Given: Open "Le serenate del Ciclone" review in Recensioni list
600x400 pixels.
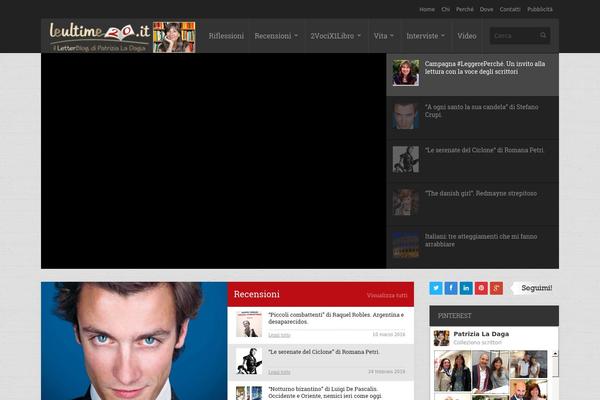Looking at the screenshot, I should click(324, 352).
